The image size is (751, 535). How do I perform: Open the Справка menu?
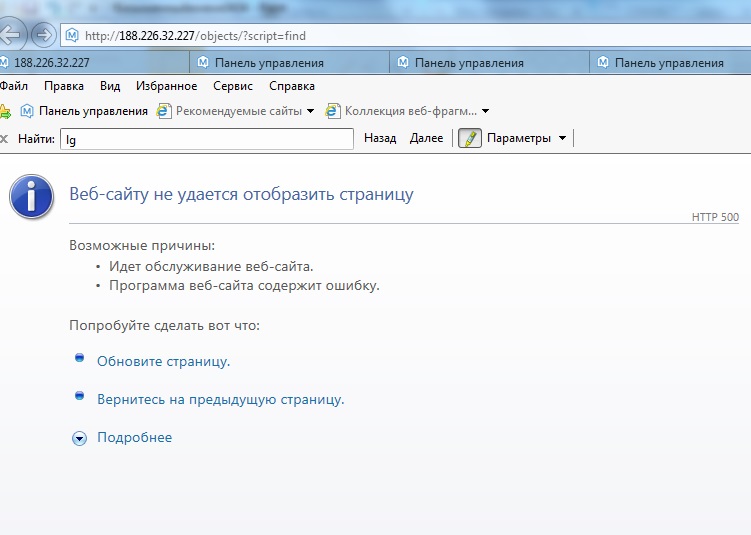[292, 86]
